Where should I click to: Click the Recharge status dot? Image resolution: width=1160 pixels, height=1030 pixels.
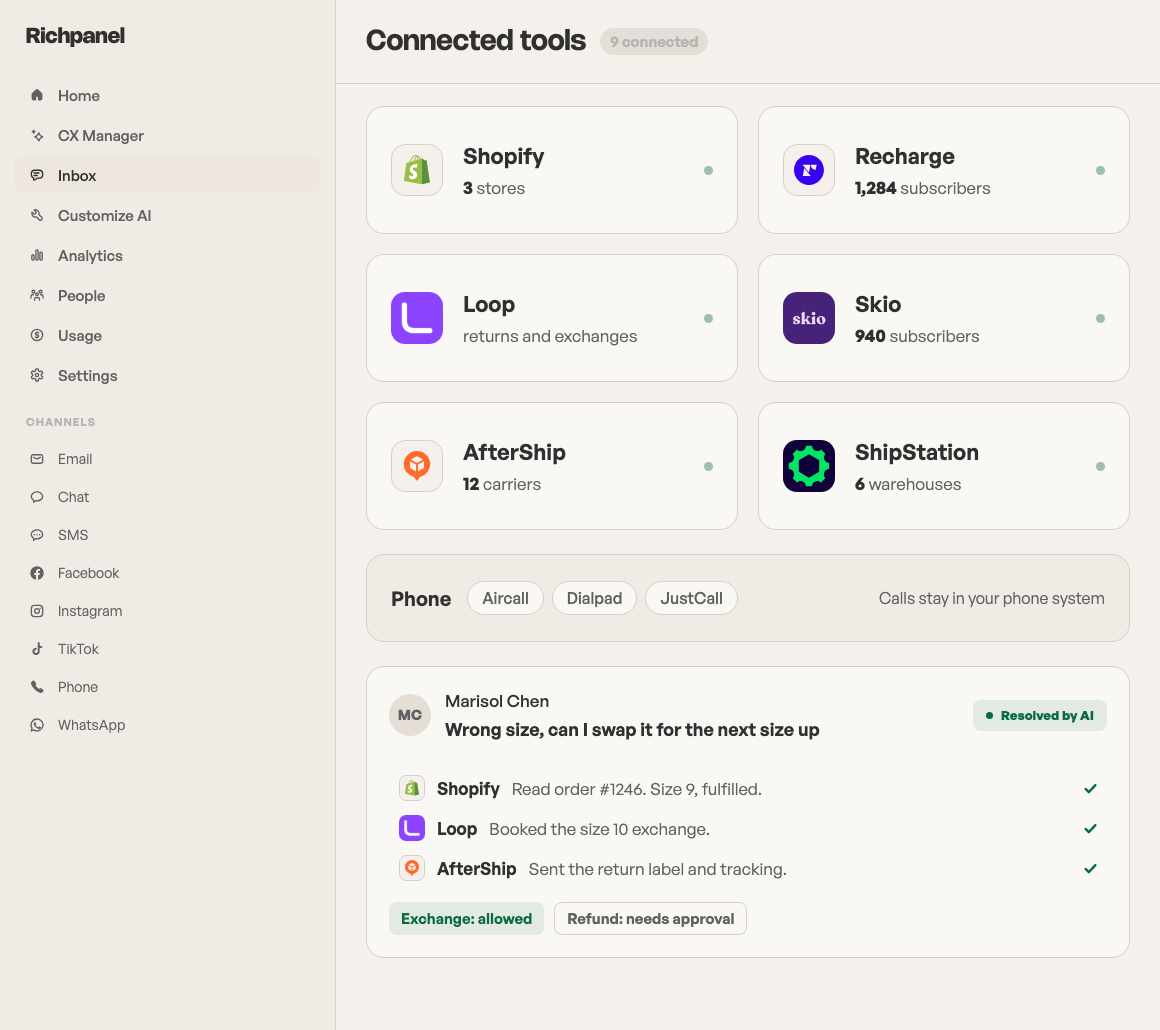(1100, 170)
